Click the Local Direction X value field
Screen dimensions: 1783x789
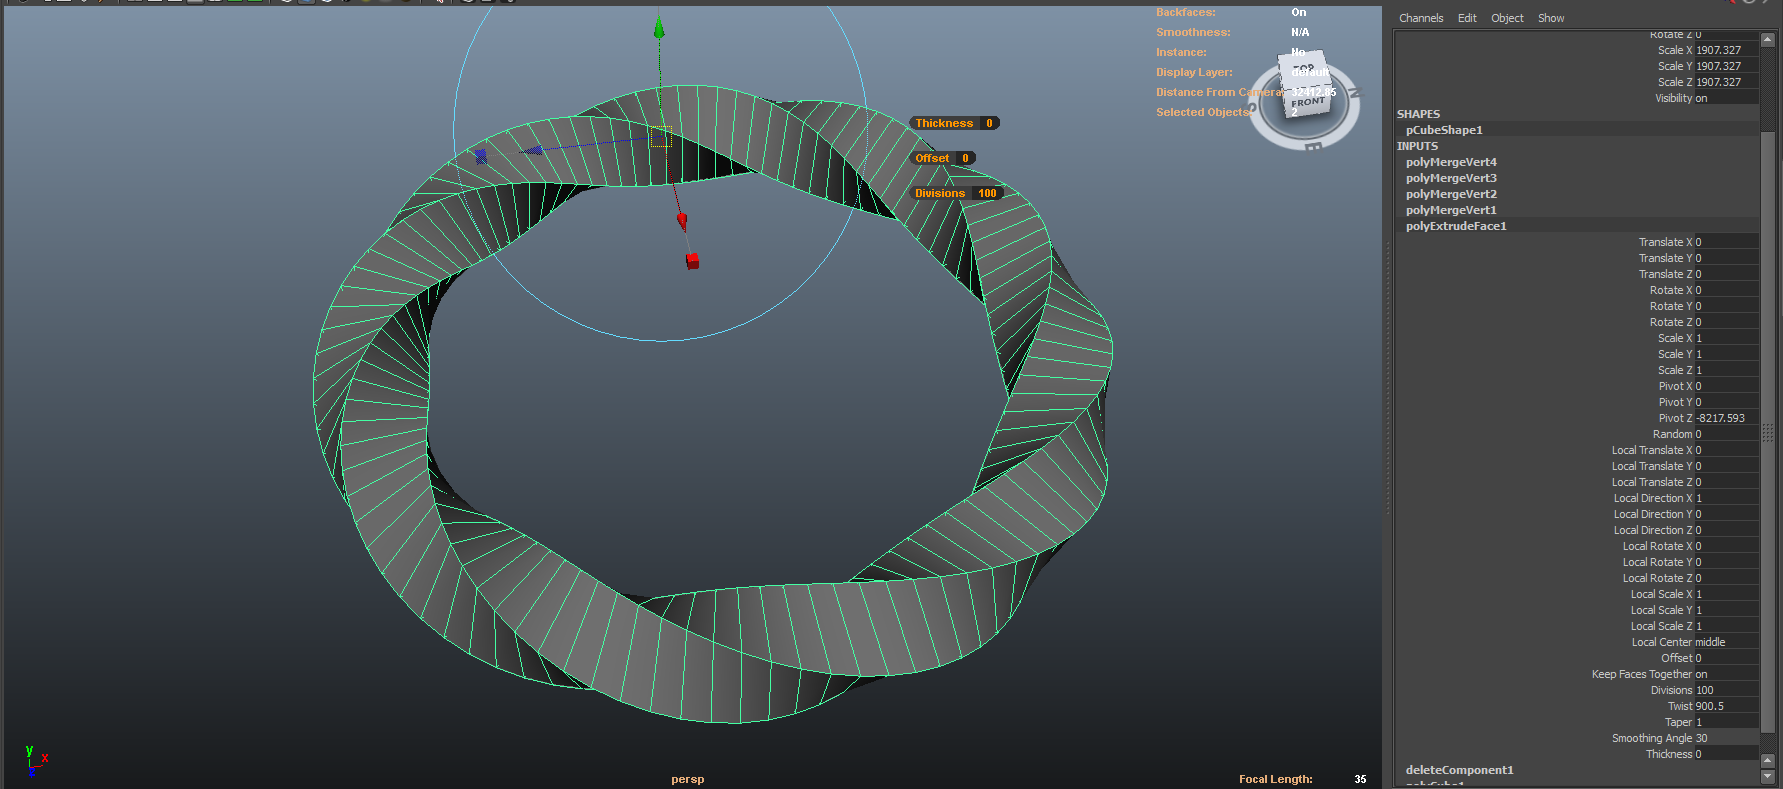click(1726, 498)
